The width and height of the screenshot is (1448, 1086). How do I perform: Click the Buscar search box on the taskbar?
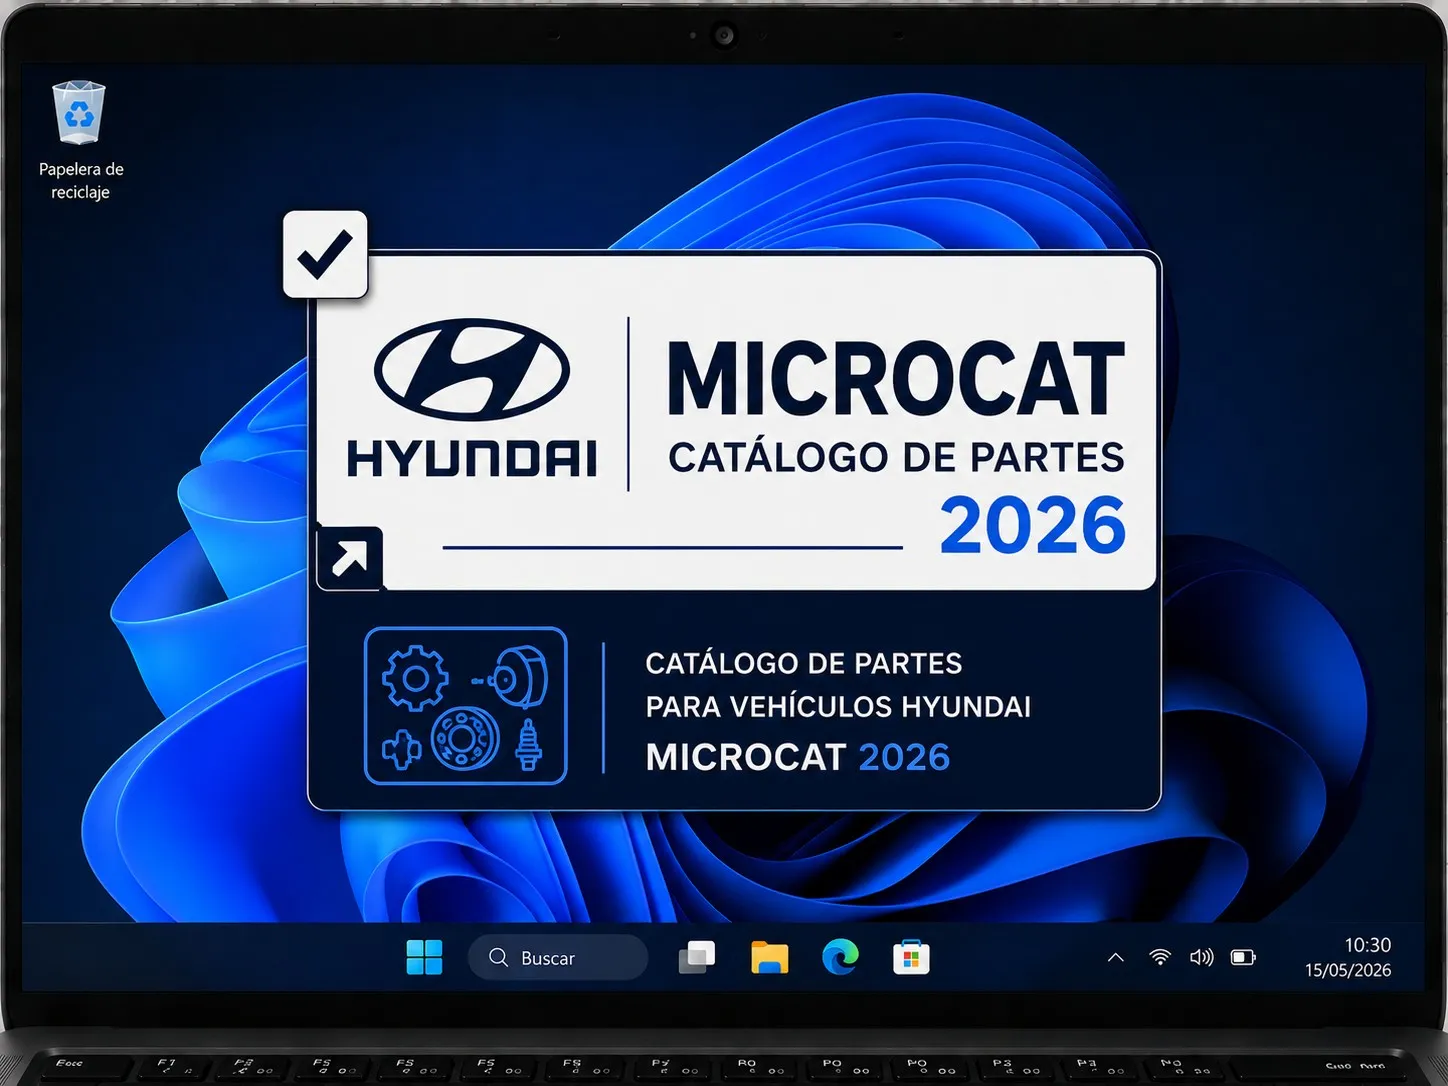coord(558,957)
